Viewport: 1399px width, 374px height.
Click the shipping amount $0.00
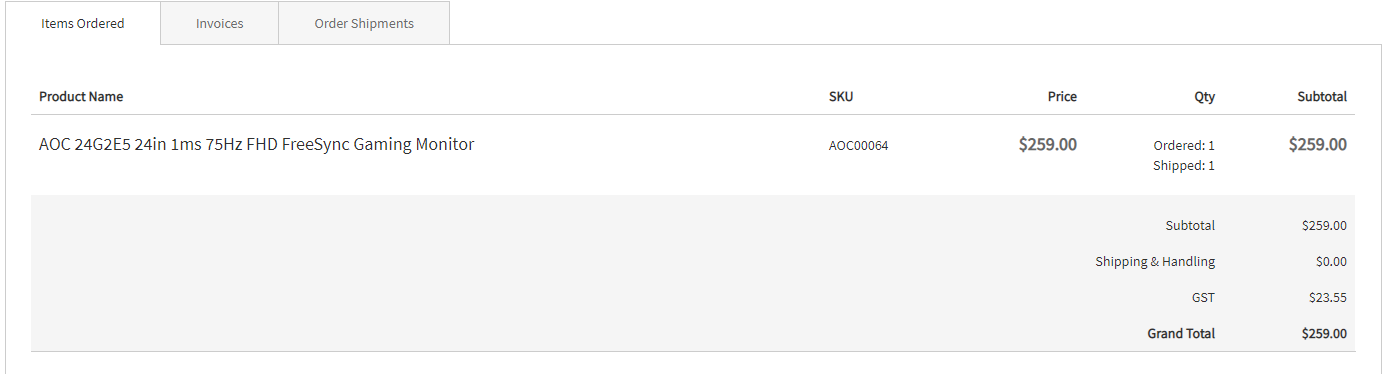pos(1331,262)
